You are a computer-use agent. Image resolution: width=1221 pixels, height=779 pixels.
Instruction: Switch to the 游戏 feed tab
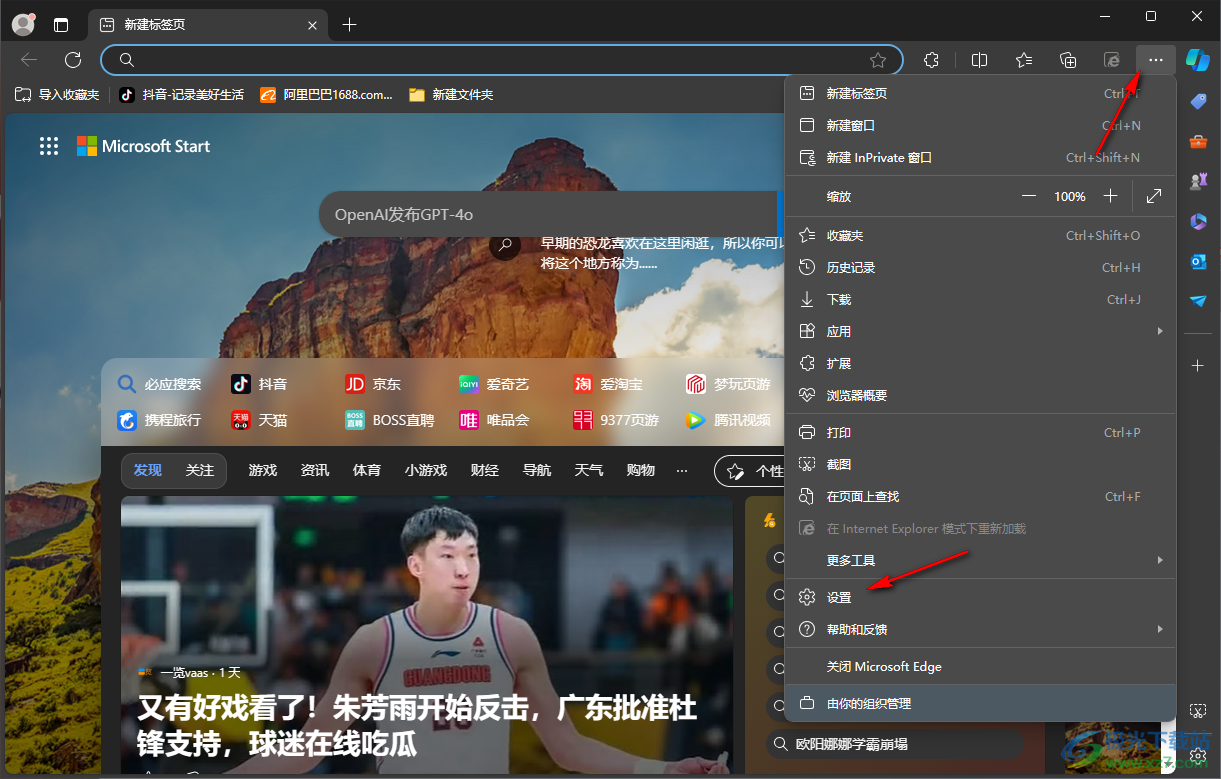click(263, 470)
